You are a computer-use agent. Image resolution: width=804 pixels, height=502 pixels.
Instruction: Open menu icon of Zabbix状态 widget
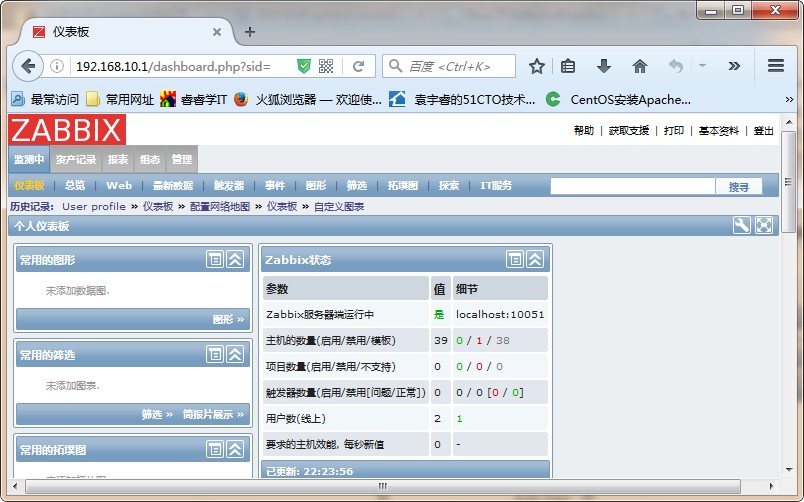coord(515,259)
